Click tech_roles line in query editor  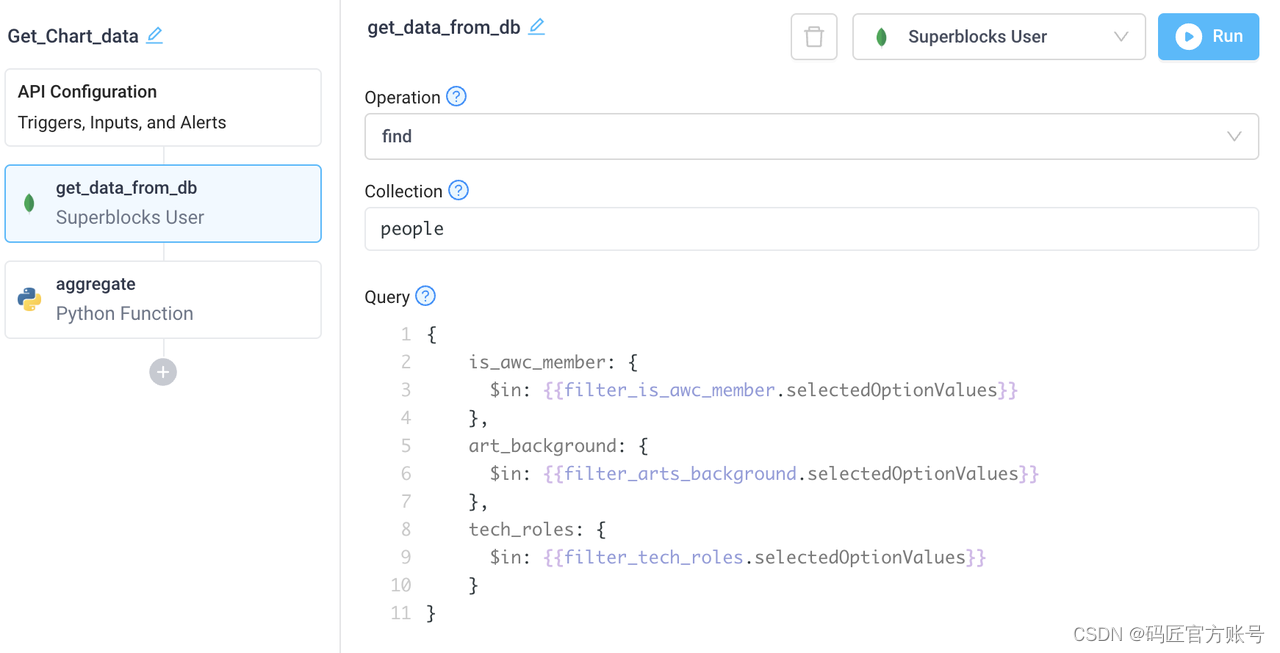click(537, 529)
